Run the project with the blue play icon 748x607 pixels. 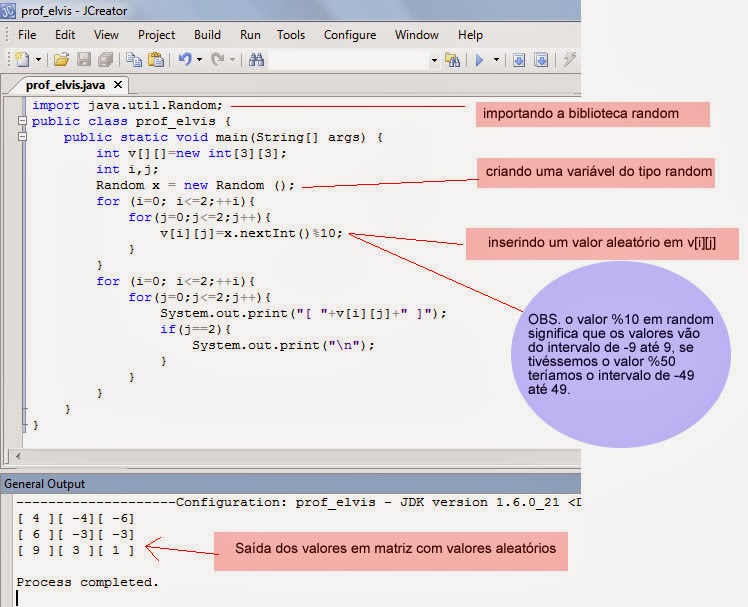[x=479, y=60]
